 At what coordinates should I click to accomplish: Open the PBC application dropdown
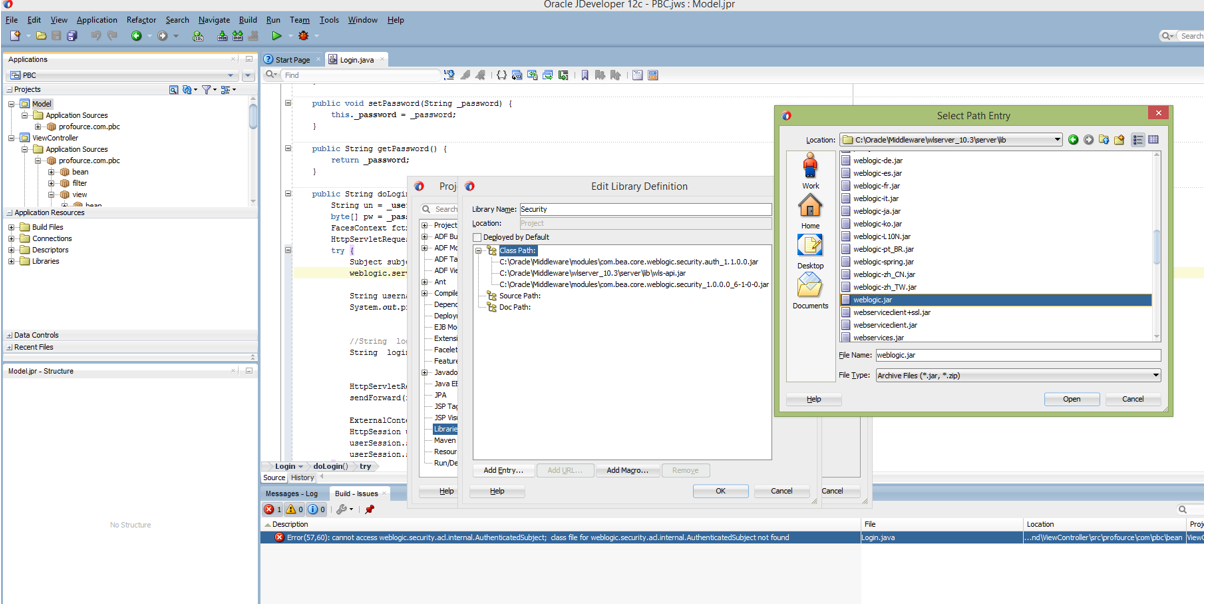230,75
